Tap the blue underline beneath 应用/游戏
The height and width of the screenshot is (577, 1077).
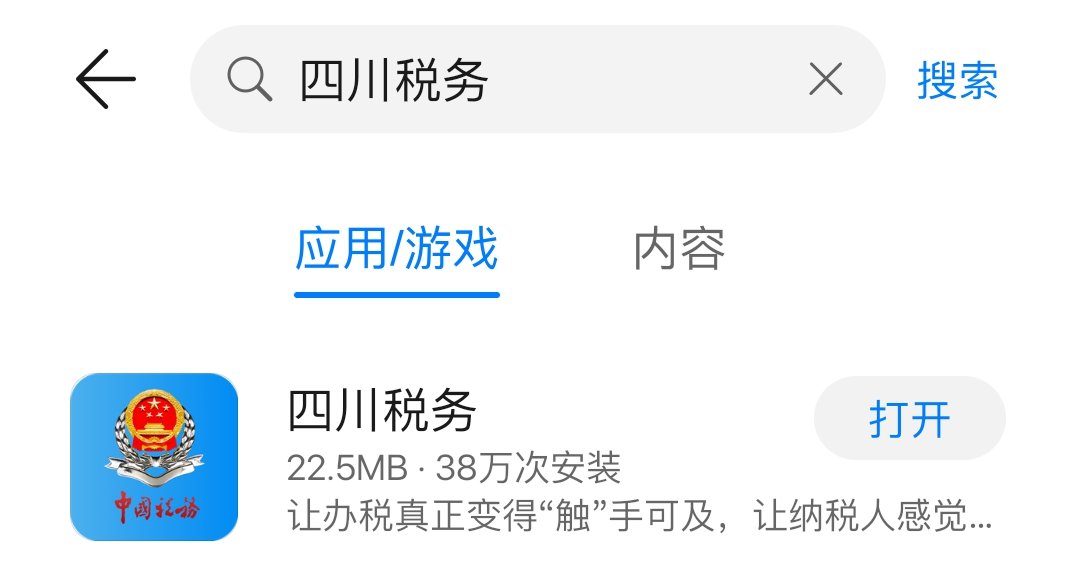tap(396, 295)
